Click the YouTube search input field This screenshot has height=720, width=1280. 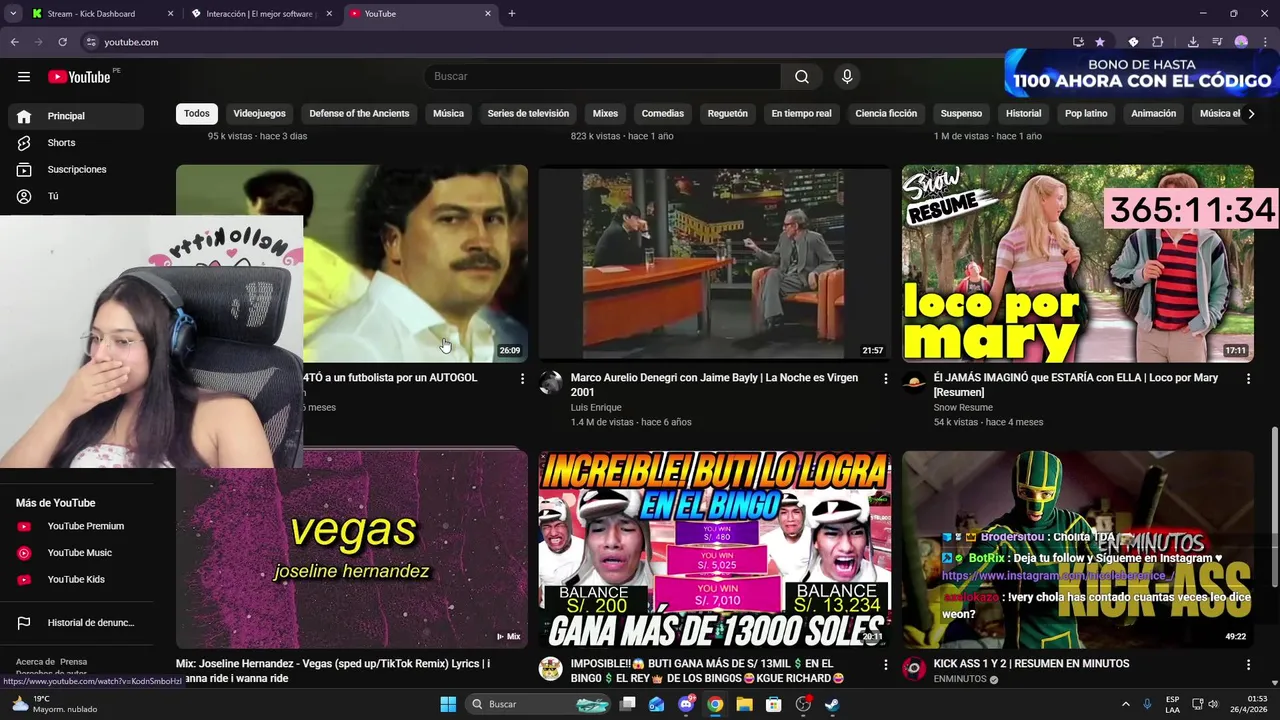click(x=602, y=77)
